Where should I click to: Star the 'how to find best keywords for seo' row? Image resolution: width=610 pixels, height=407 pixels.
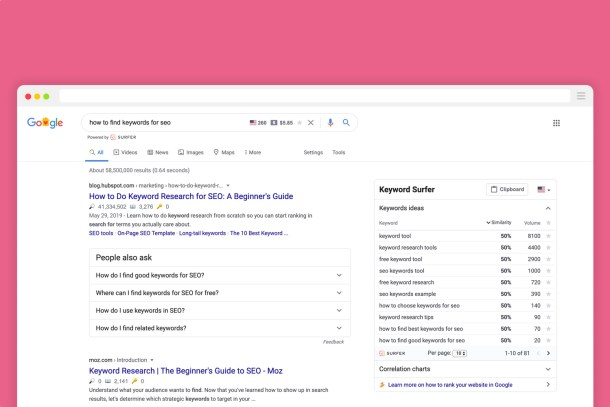click(549, 329)
